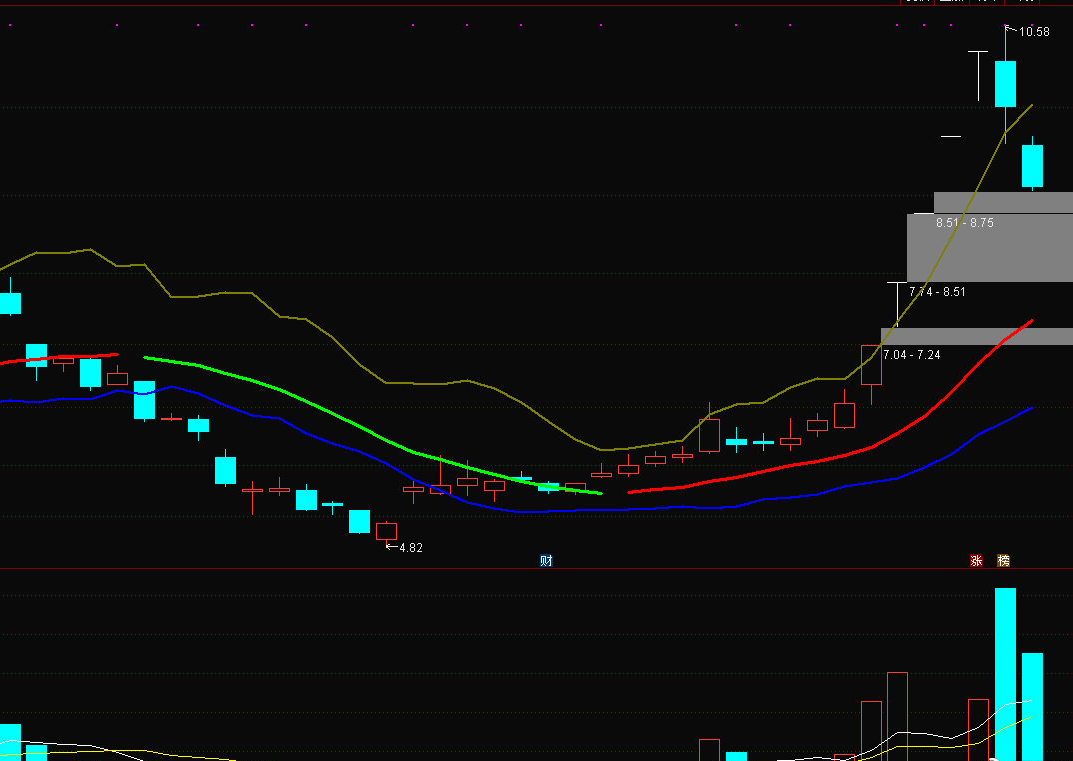This screenshot has width=1073, height=761.
Task: Select the 4.82 low price label
Action: (411, 547)
